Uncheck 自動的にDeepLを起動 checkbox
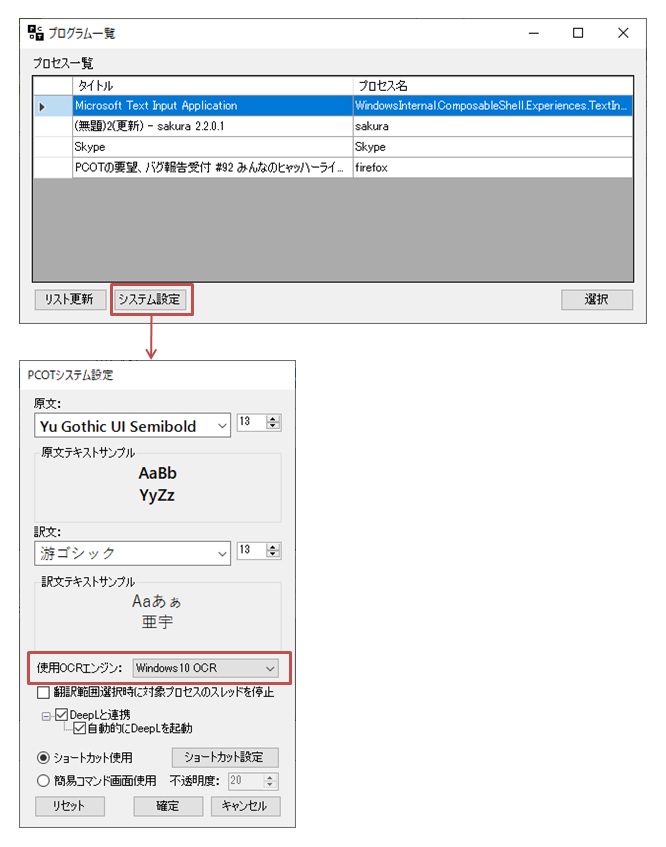 80,728
